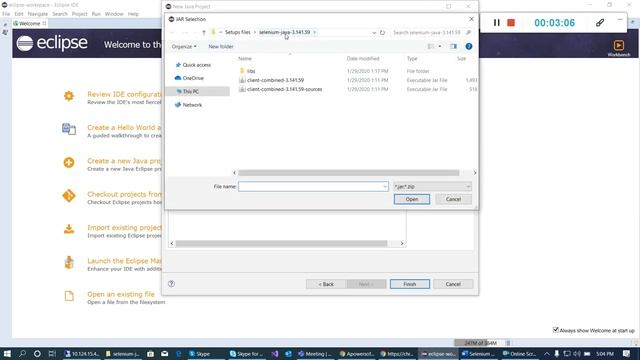Open Eclipse Window menu
The width and height of the screenshot is (640, 360).
[x=114, y=14]
